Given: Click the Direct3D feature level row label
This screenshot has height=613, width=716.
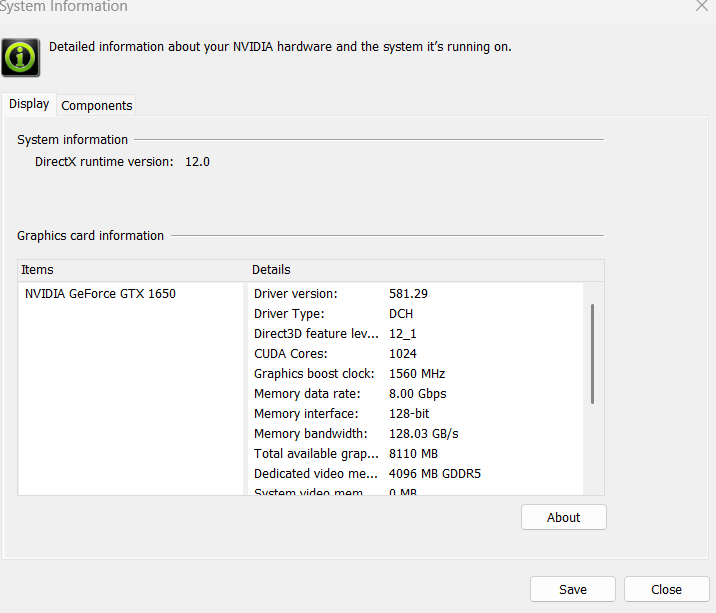Looking at the screenshot, I should click(316, 334).
